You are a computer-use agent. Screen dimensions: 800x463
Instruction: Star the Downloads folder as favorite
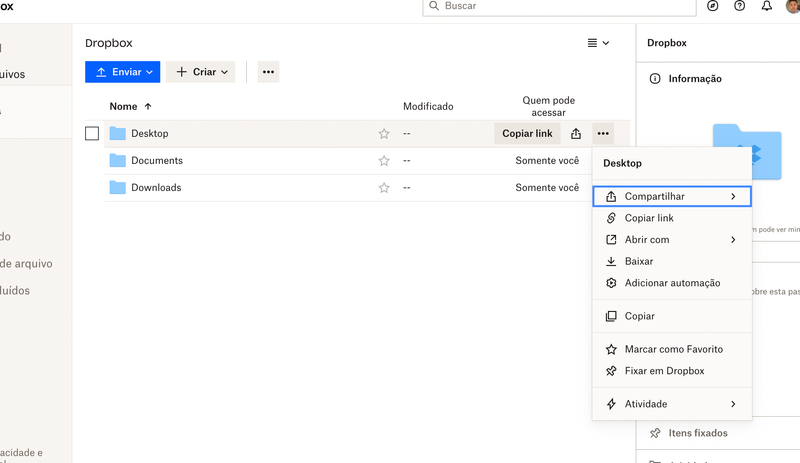click(x=384, y=188)
